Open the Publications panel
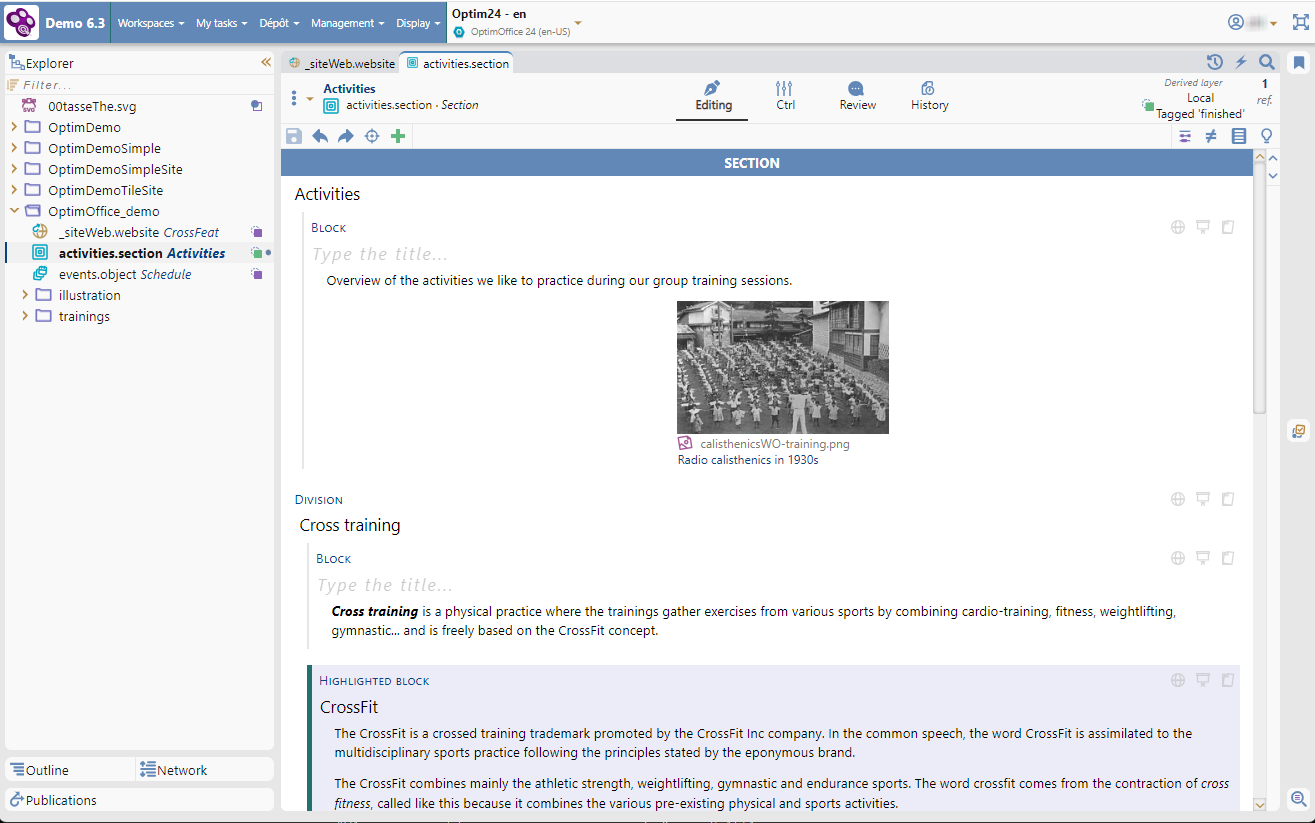 60,800
